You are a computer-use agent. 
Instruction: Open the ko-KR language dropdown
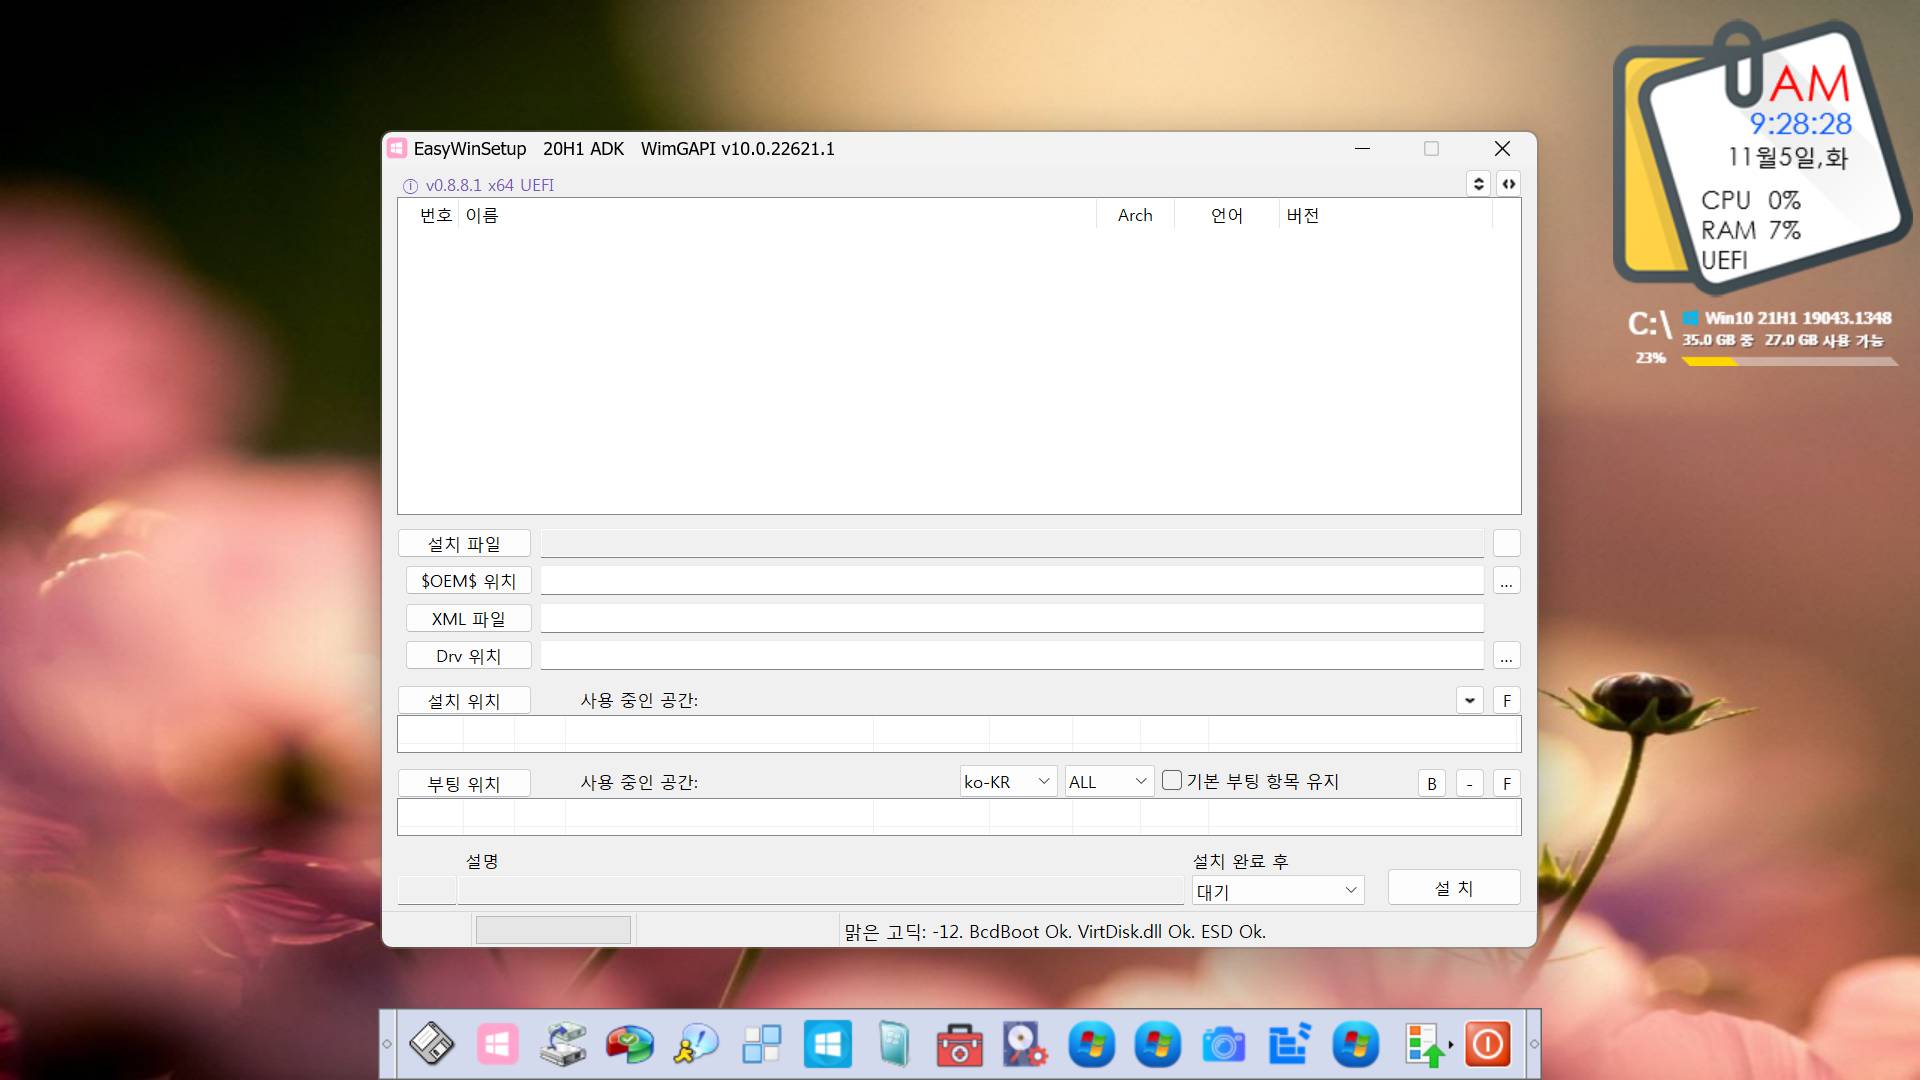coord(1008,782)
